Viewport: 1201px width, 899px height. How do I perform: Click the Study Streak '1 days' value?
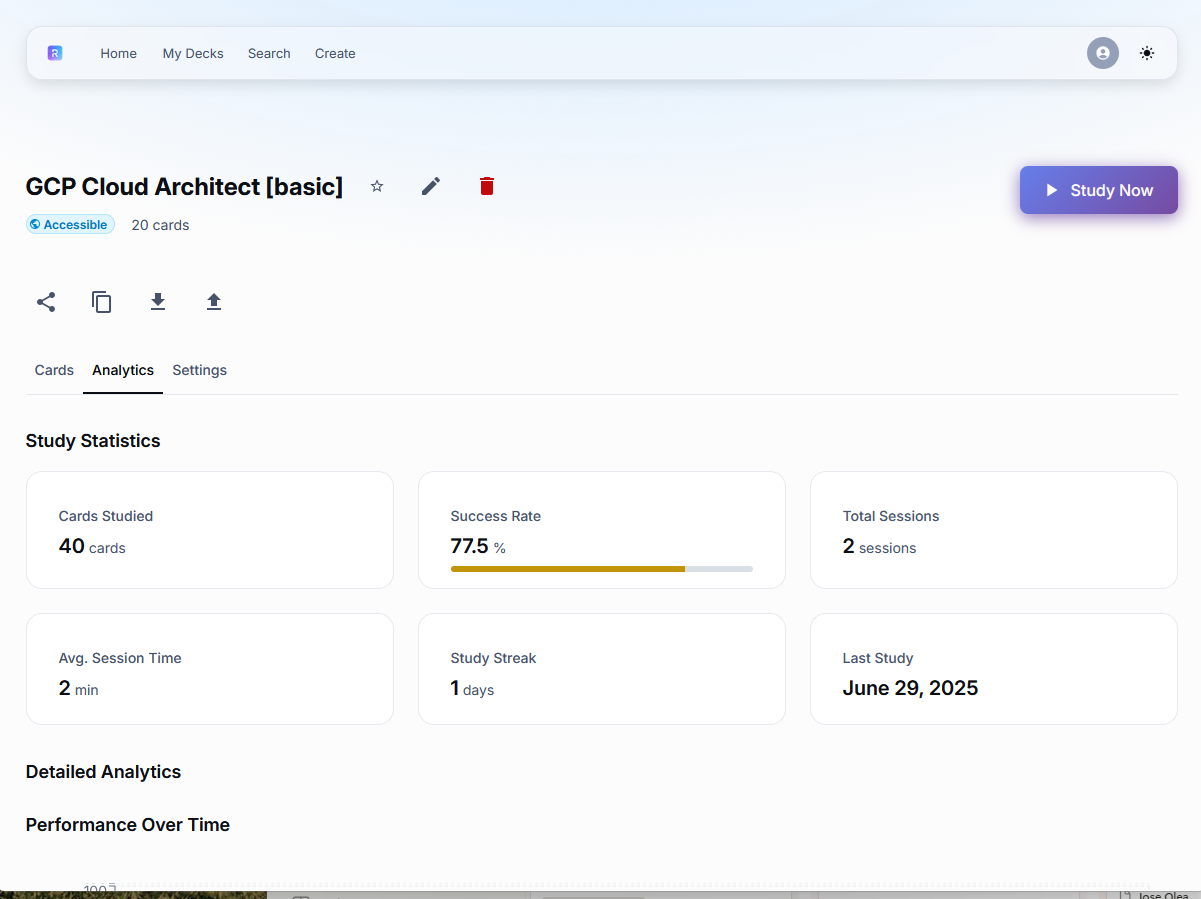pos(472,688)
